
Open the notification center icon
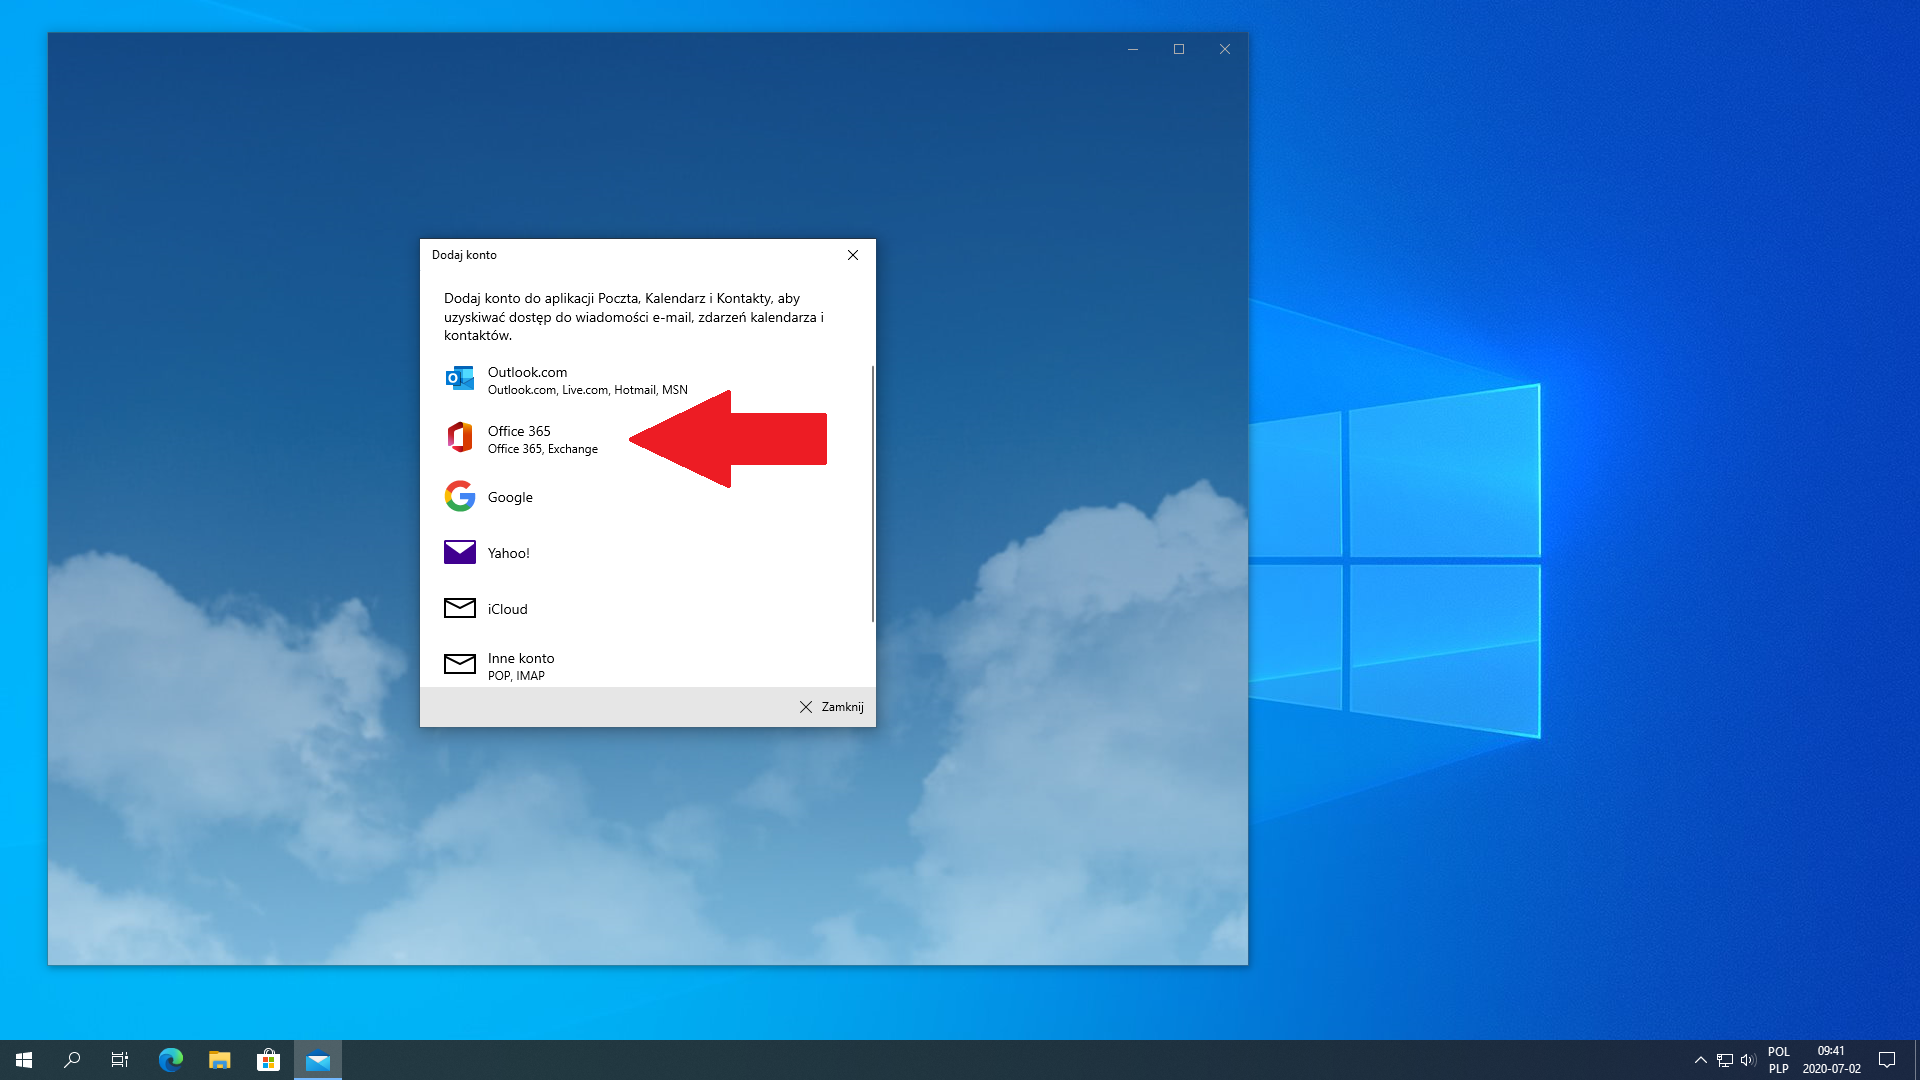tap(1887, 1060)
